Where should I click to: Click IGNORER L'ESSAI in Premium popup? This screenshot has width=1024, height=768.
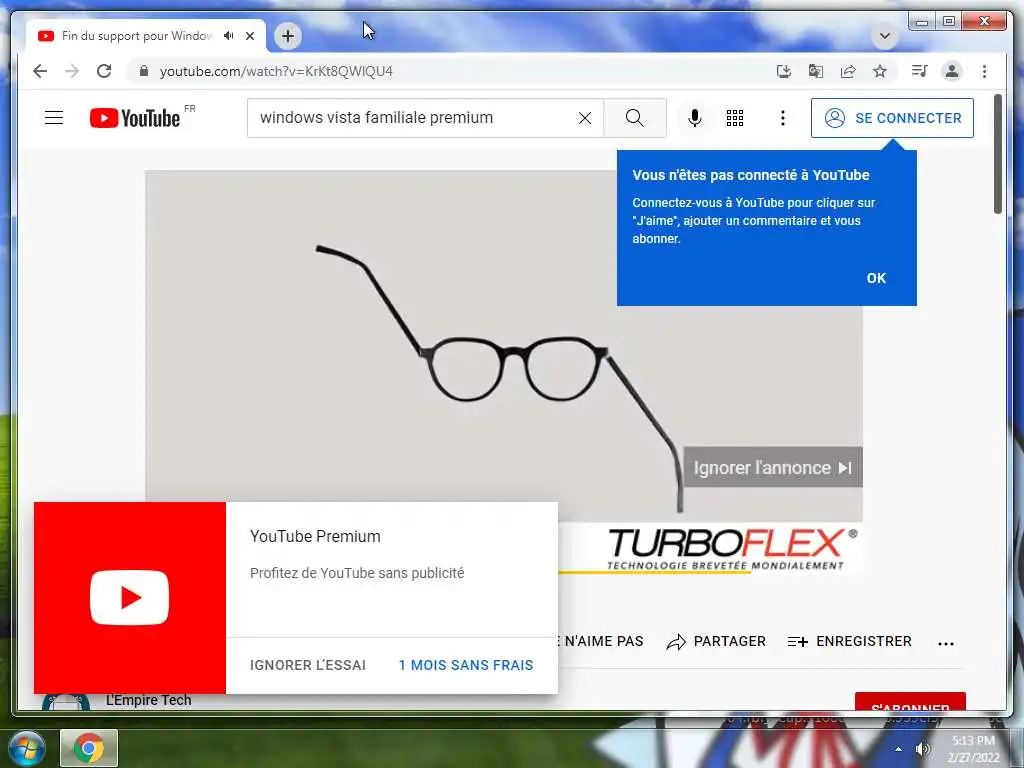click(308, 665)
